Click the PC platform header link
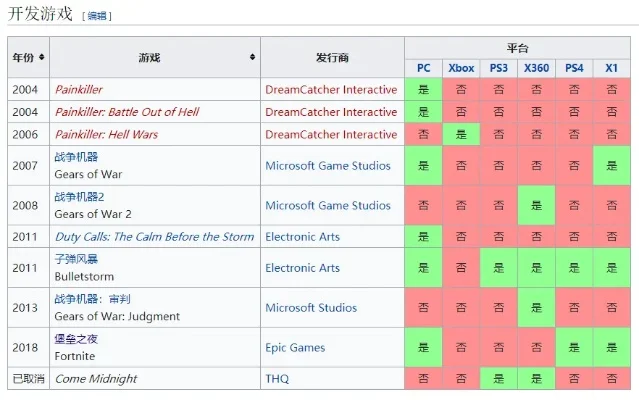 (424, 68)
